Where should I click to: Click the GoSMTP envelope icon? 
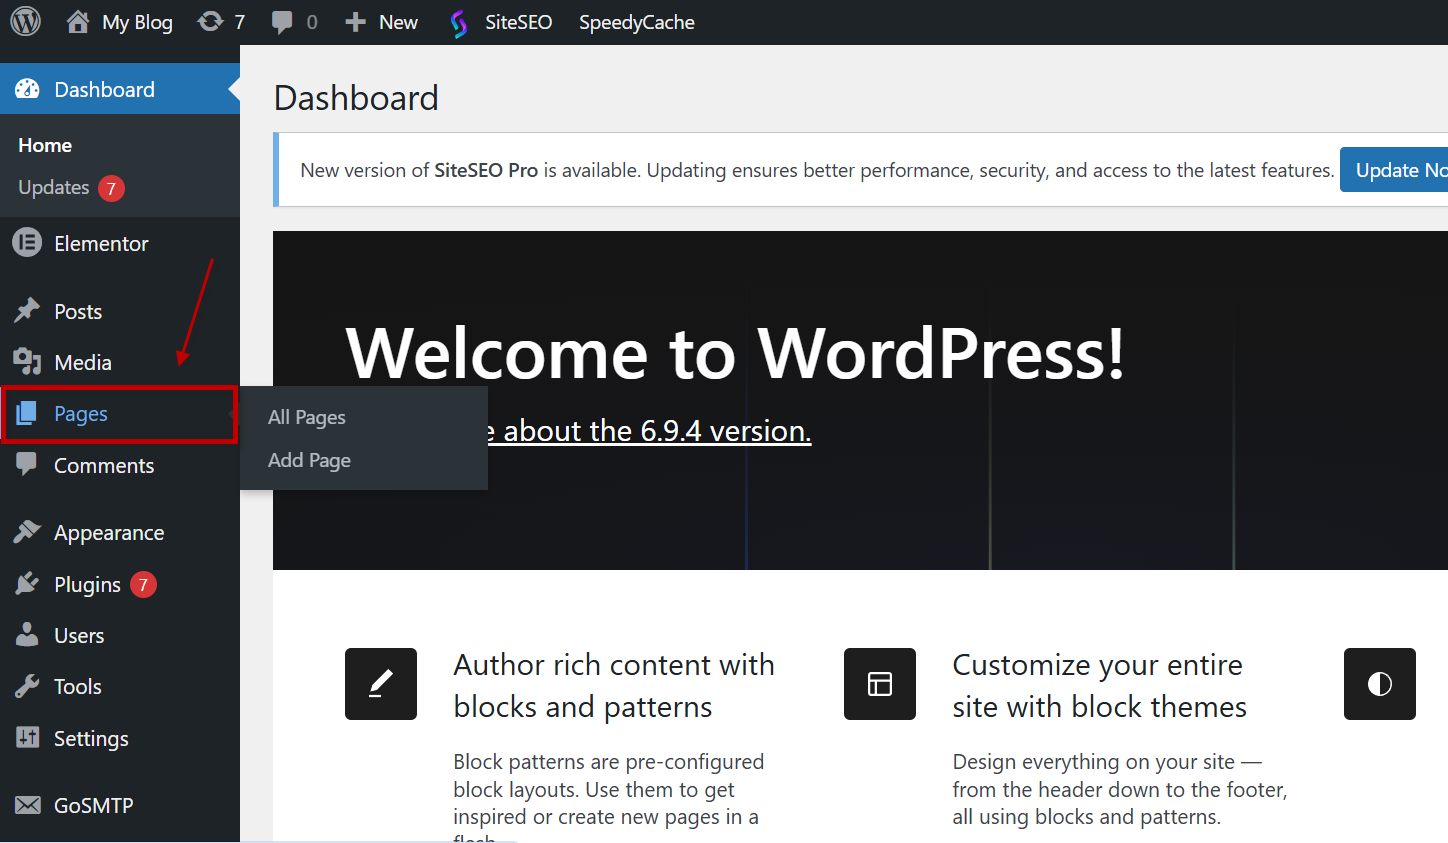pyautogui.click(x=27, y=805)
